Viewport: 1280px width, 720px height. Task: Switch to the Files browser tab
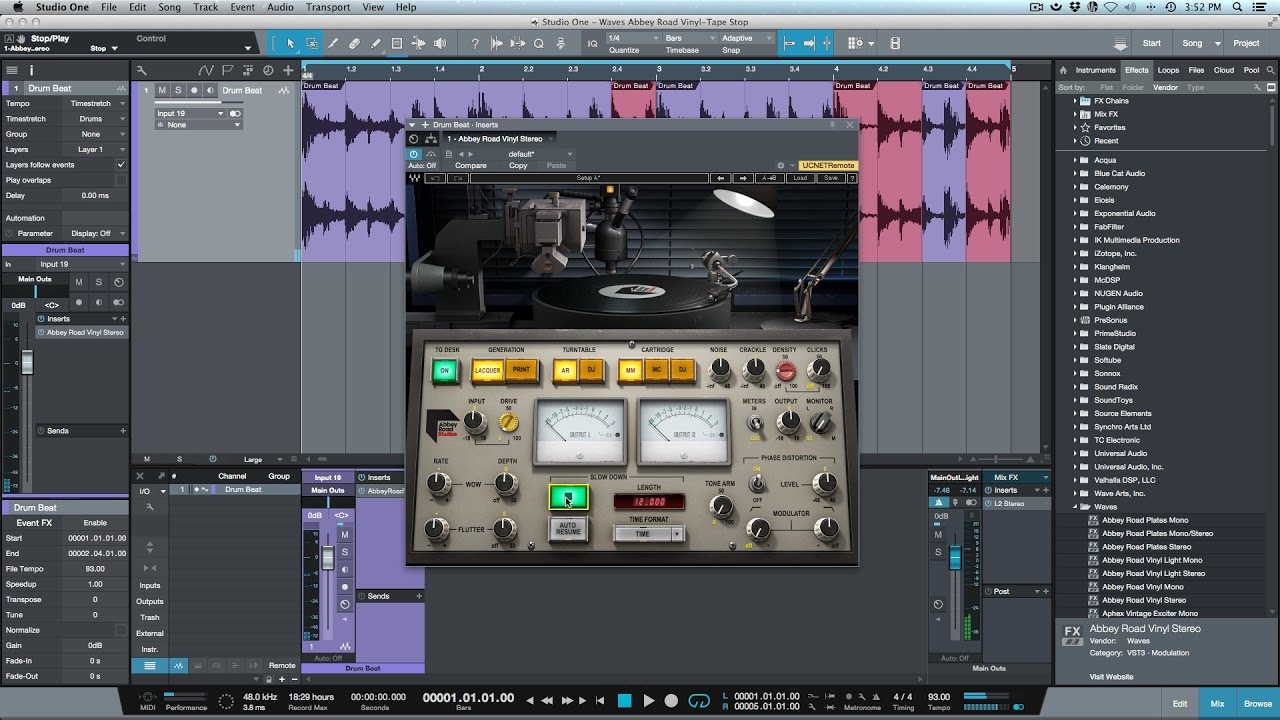pos(1196,70)
